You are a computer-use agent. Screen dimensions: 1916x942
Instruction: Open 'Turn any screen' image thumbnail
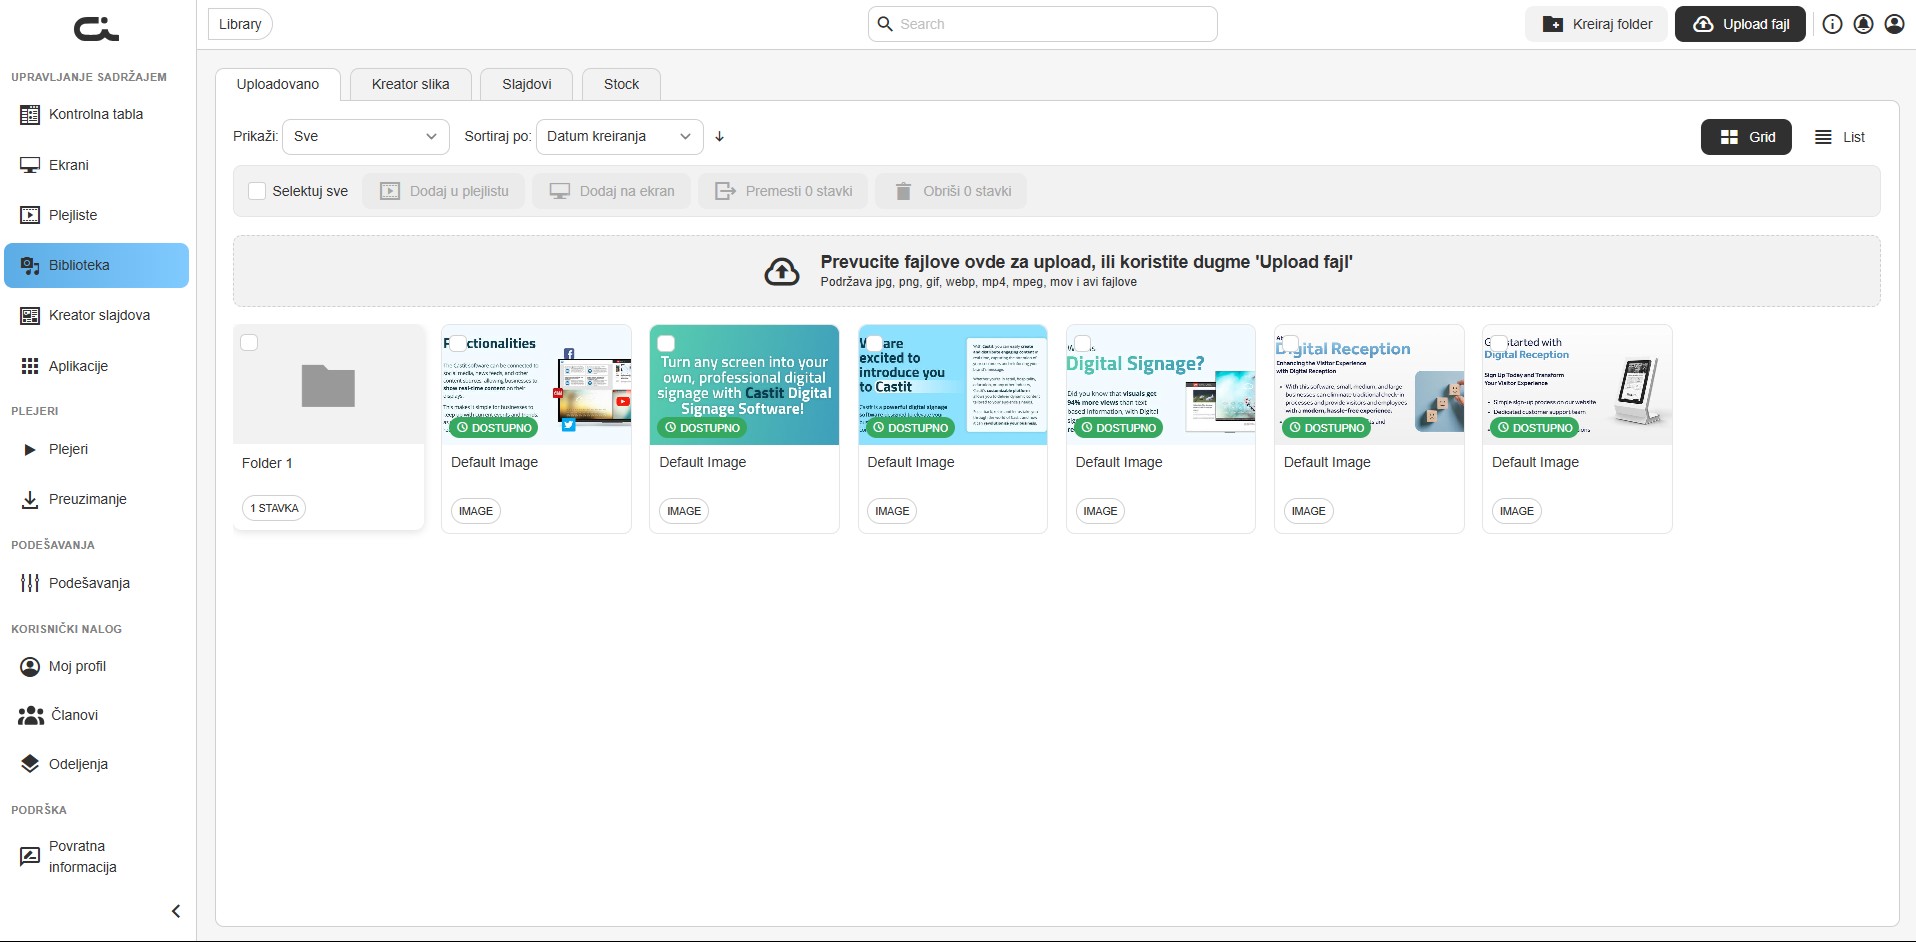(x=744, y=385)
